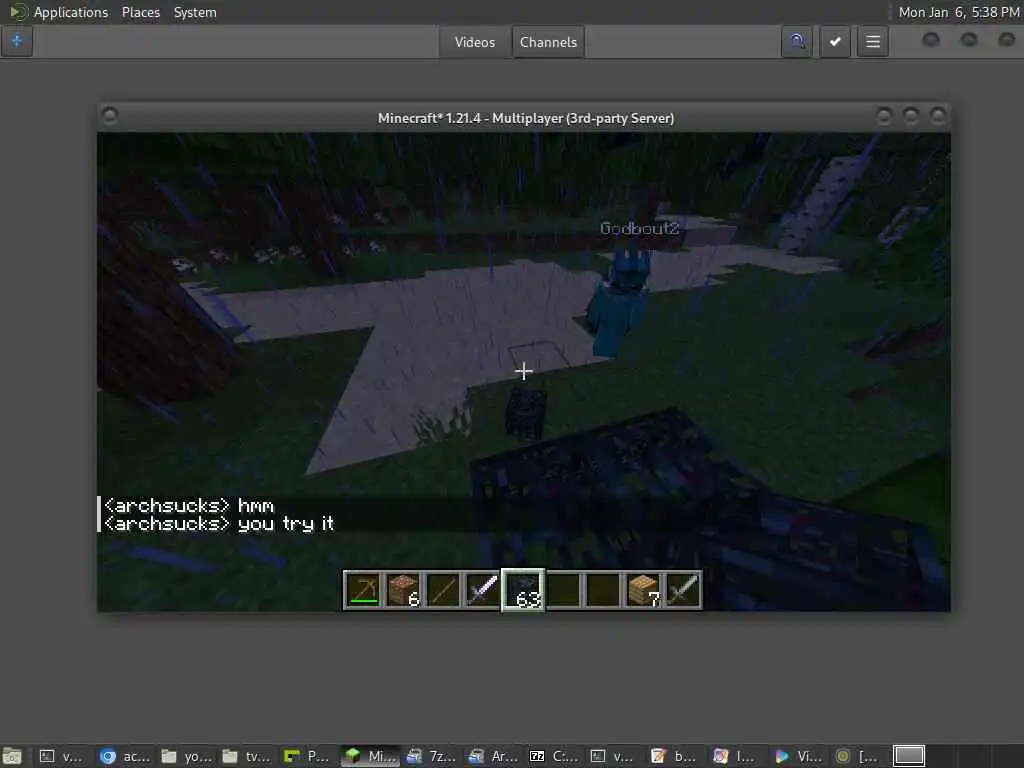Click the blue plus add button in toolbar

(x=16, y=42)
